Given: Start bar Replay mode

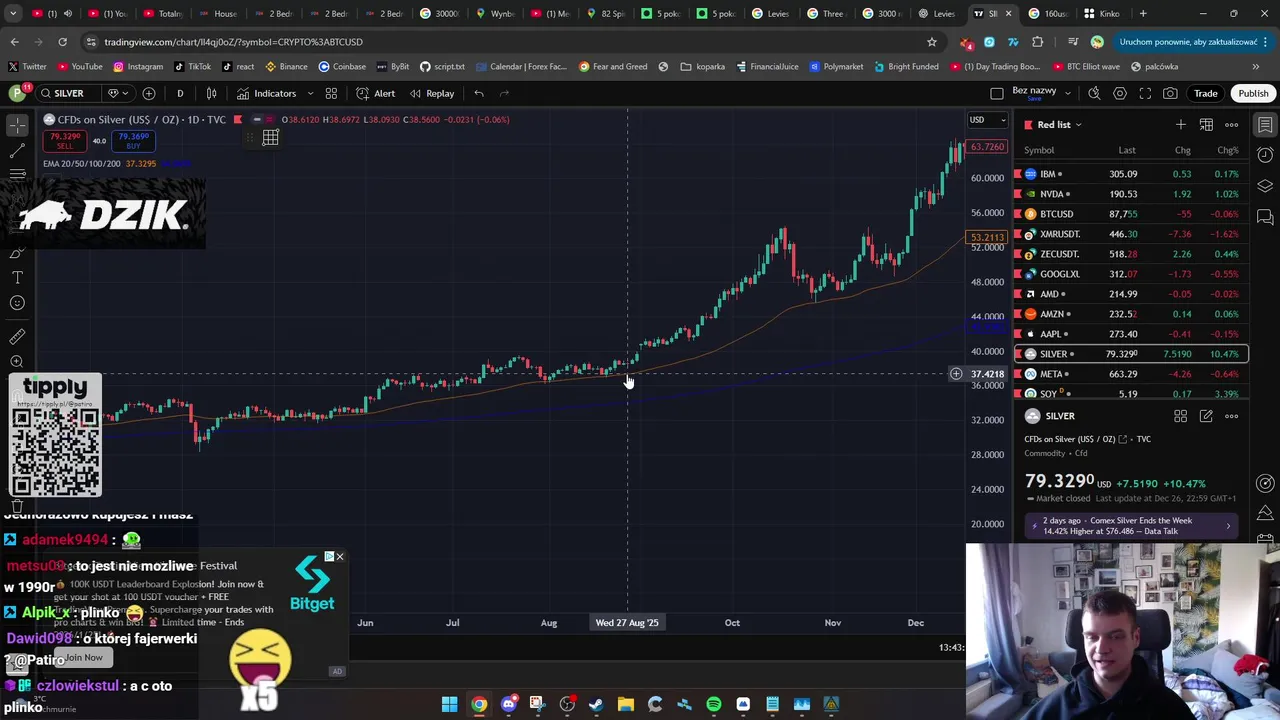Looking at the screenshot, I should [431, 93].
